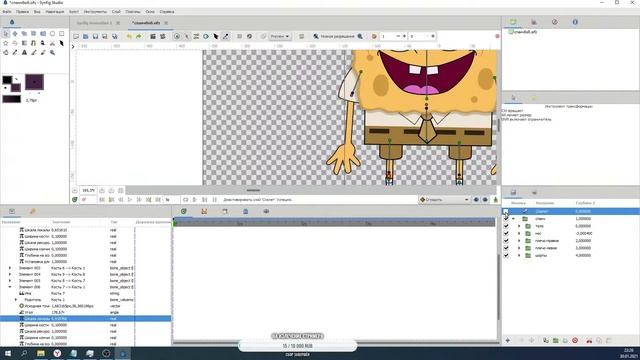Enable the unchecked Скелет layer checkbox
Viewport: 640px width, 360px height.
506,211
